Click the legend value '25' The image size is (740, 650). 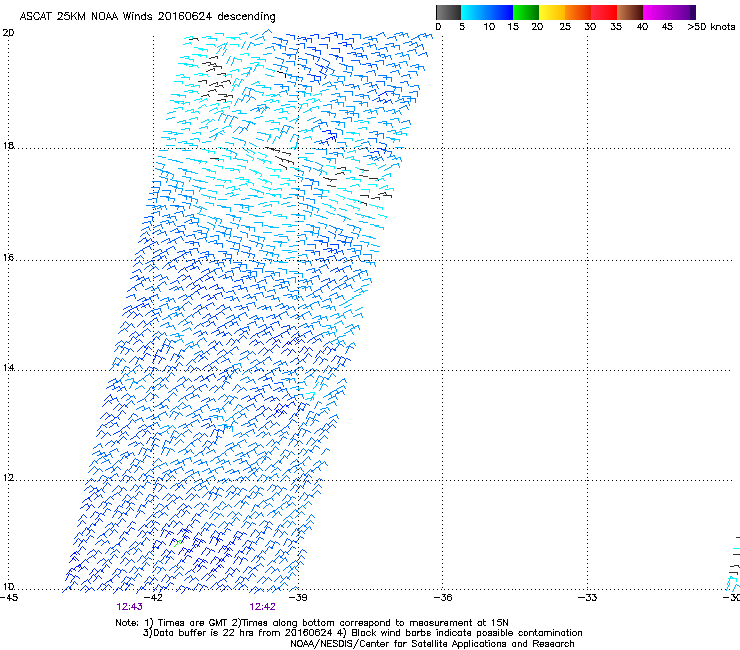[565, 27]
